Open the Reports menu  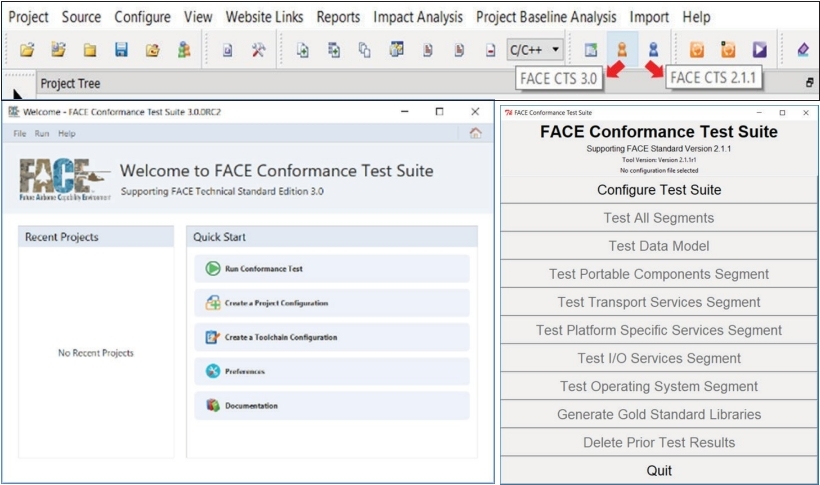[338, 17]
